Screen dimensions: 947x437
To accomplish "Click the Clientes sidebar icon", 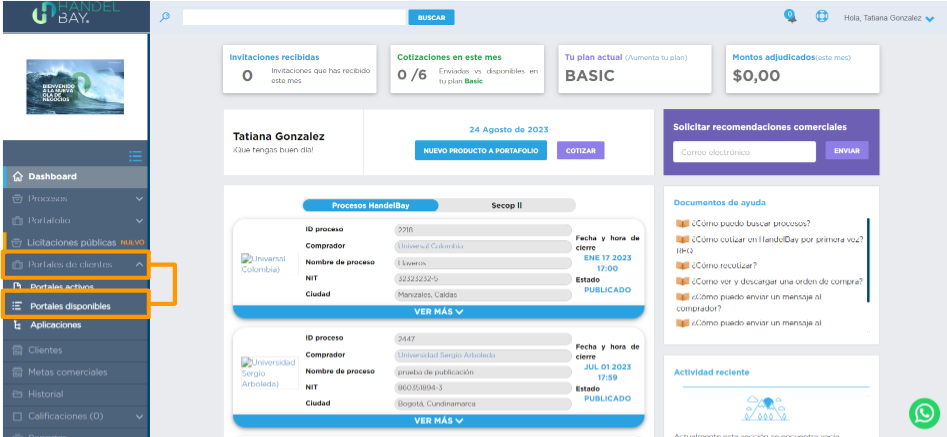I will [x=17, y=350].
